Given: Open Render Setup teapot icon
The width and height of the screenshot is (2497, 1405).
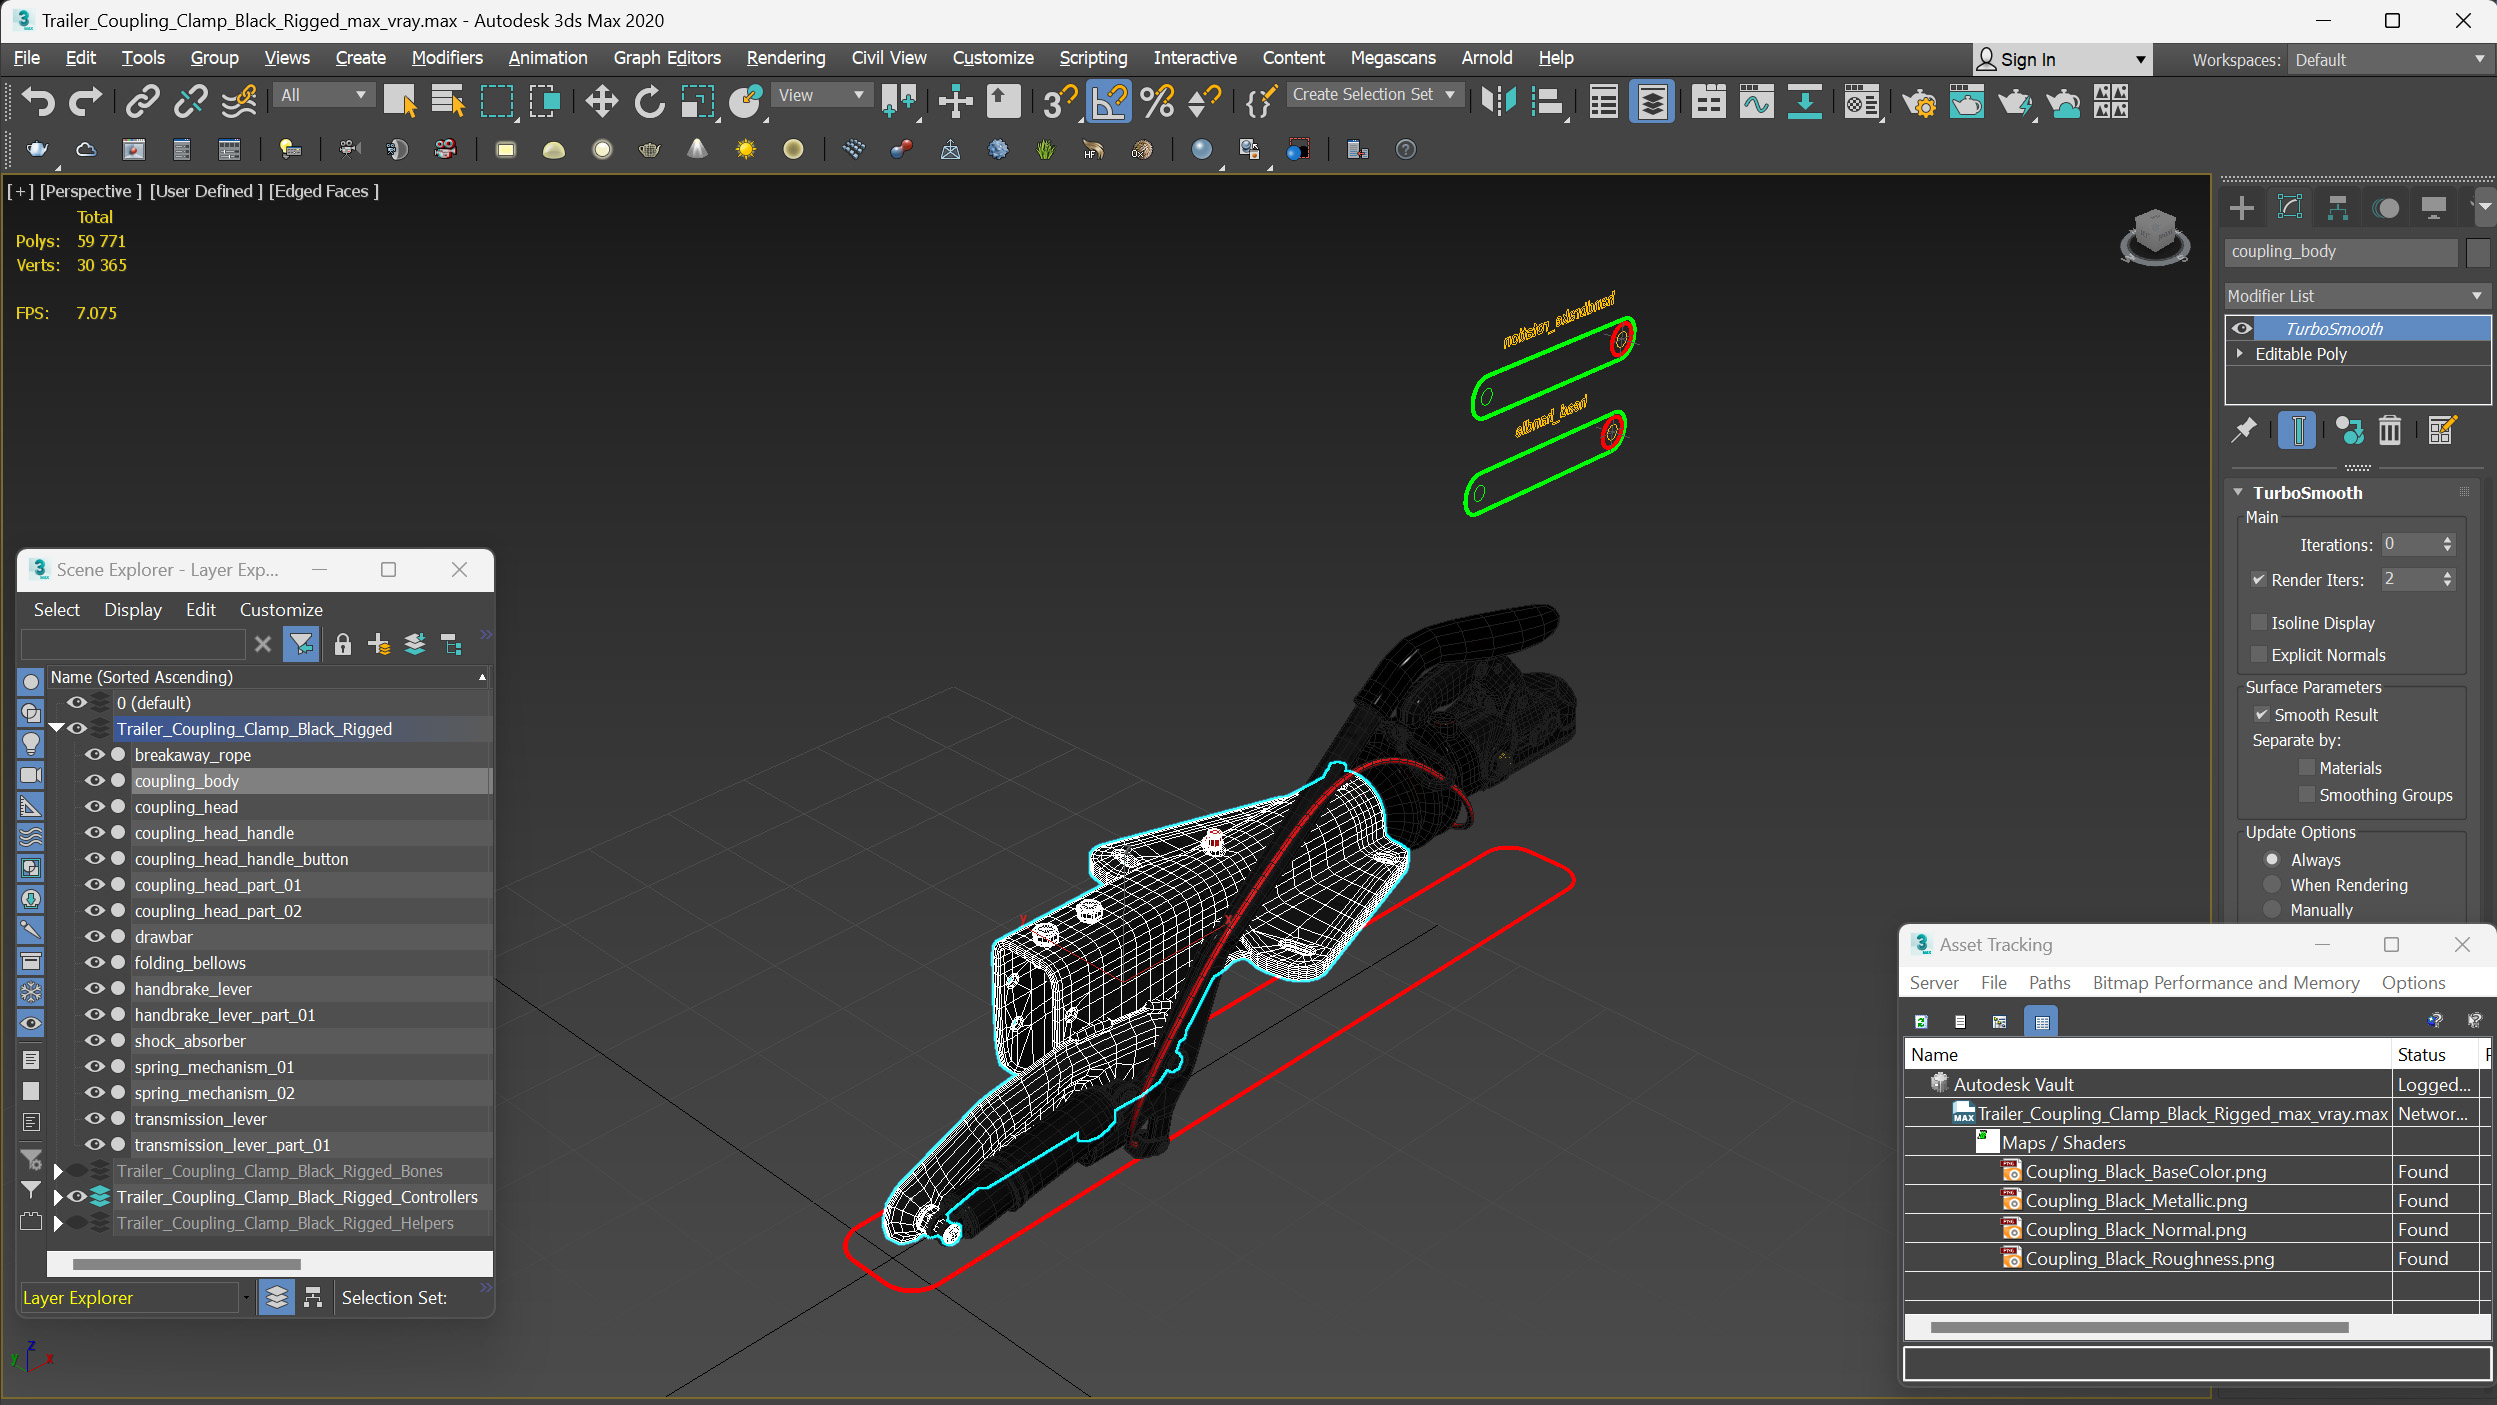Looking at the screenshot, I should 1919,101.
